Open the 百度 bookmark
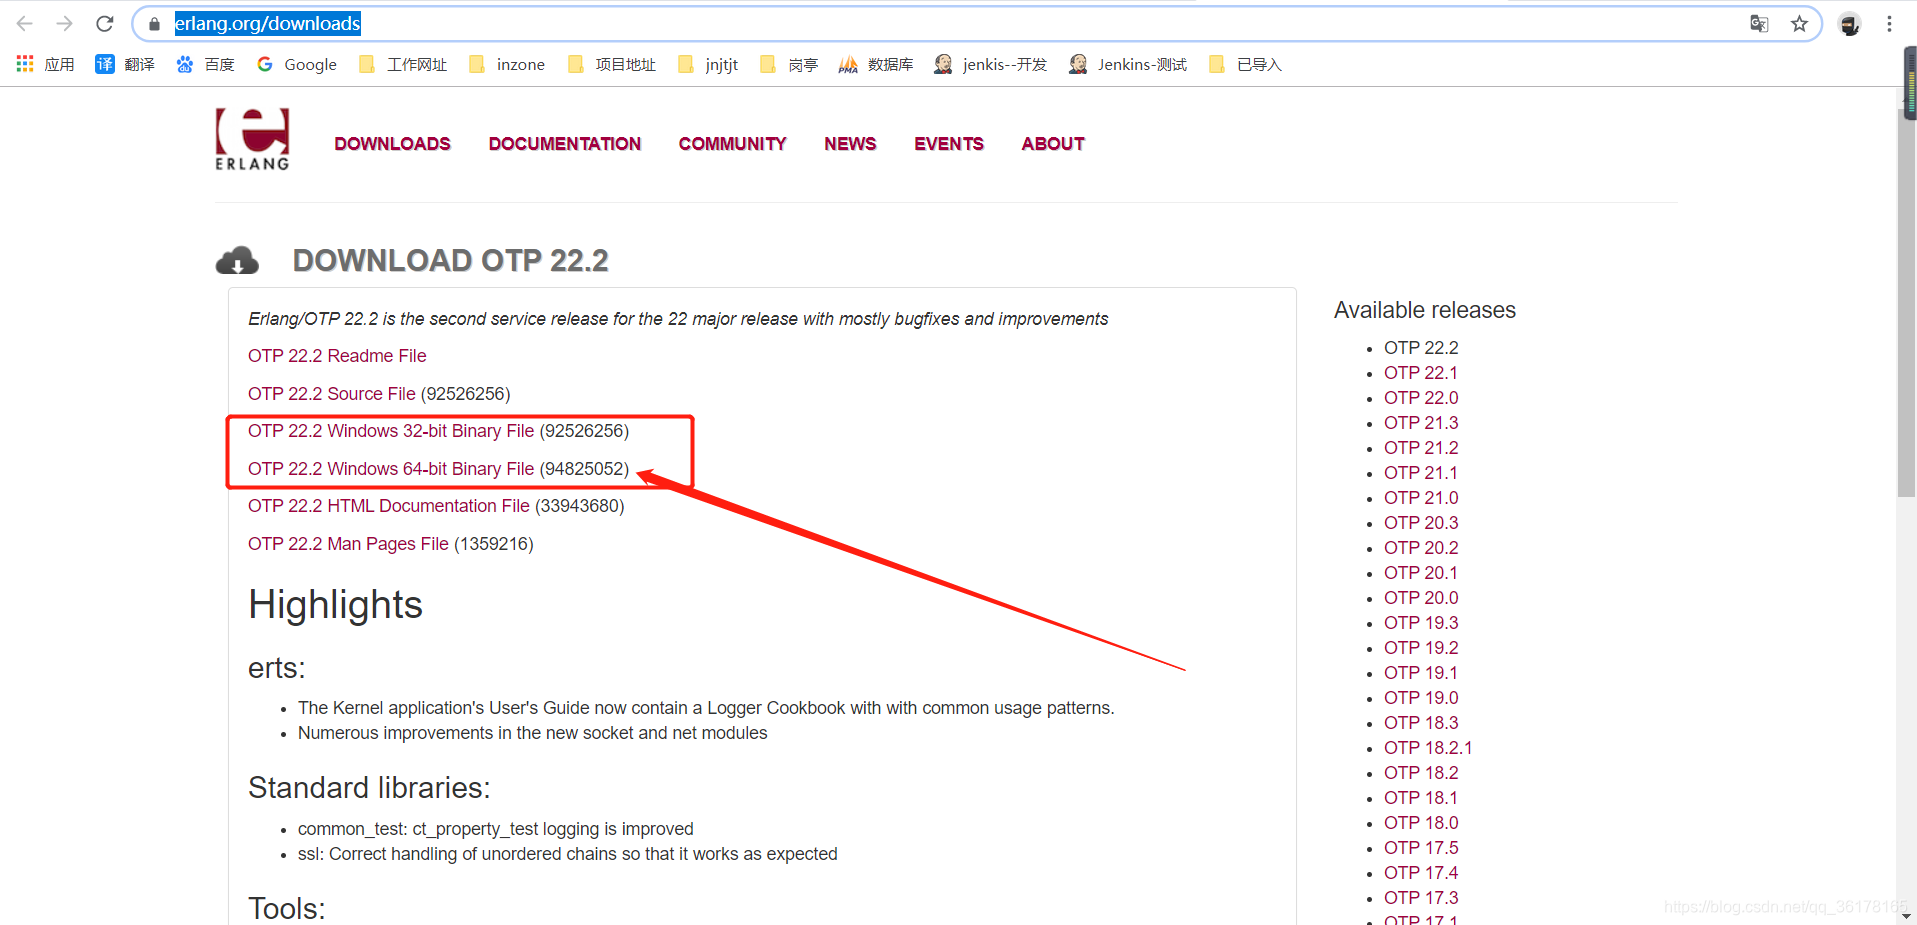 point(205,64)
